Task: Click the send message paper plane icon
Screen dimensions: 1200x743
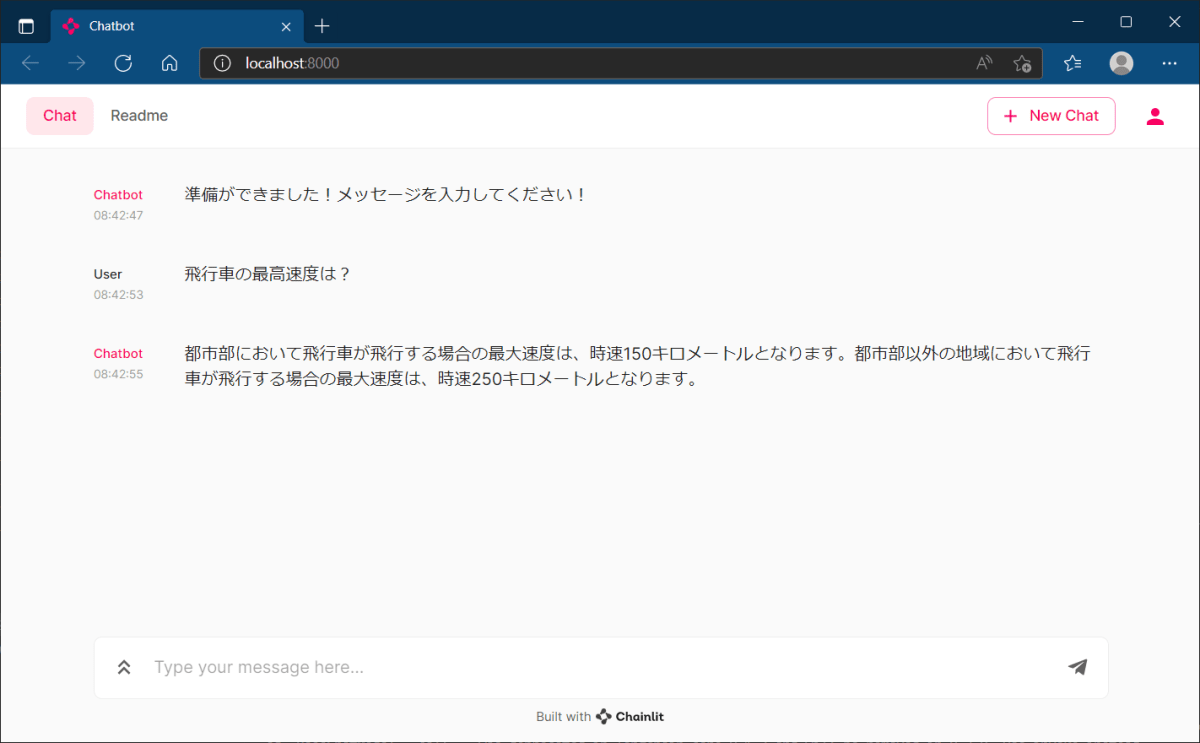Action: click(x=1077, y=667)
